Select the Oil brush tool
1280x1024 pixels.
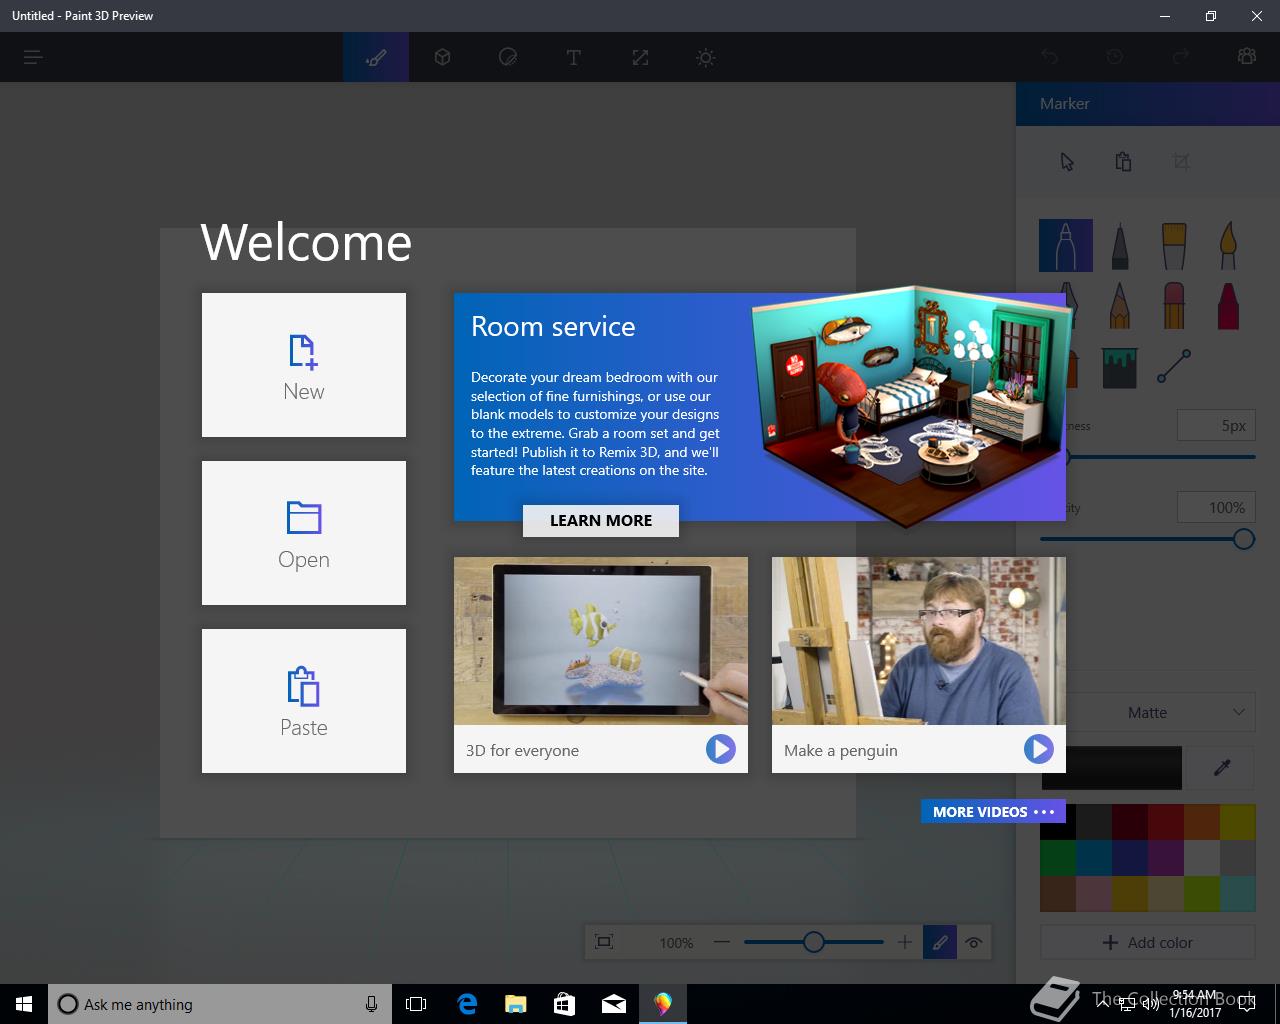pyautogui.click(x=1174, y=245)
